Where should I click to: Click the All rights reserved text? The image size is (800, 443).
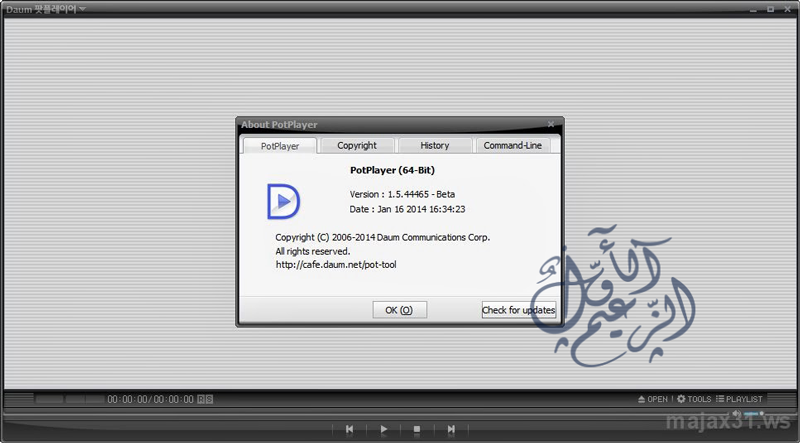pyautogui.click(x=313, y=251)
